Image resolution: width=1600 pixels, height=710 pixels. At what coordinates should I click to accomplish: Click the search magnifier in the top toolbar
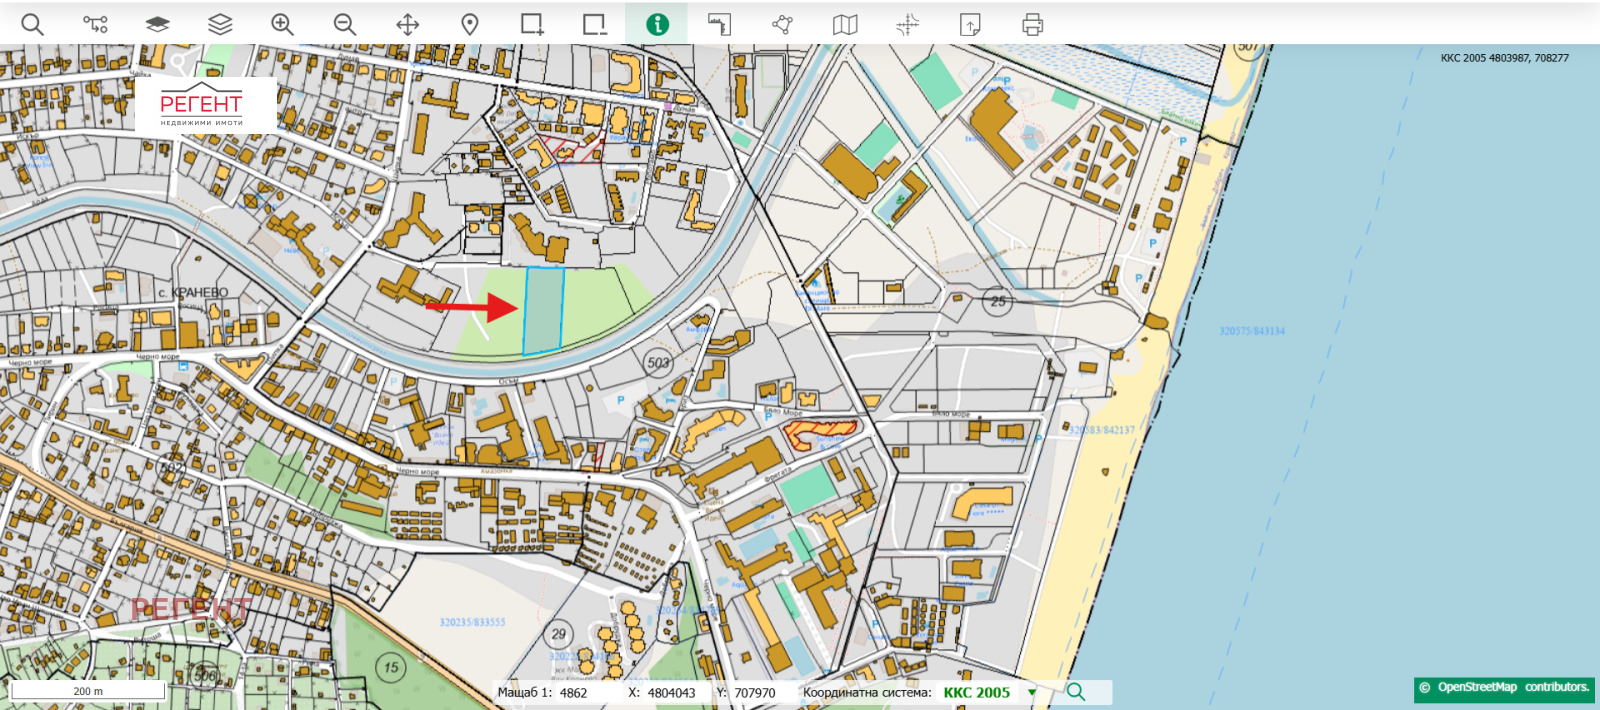pos(32,24)
